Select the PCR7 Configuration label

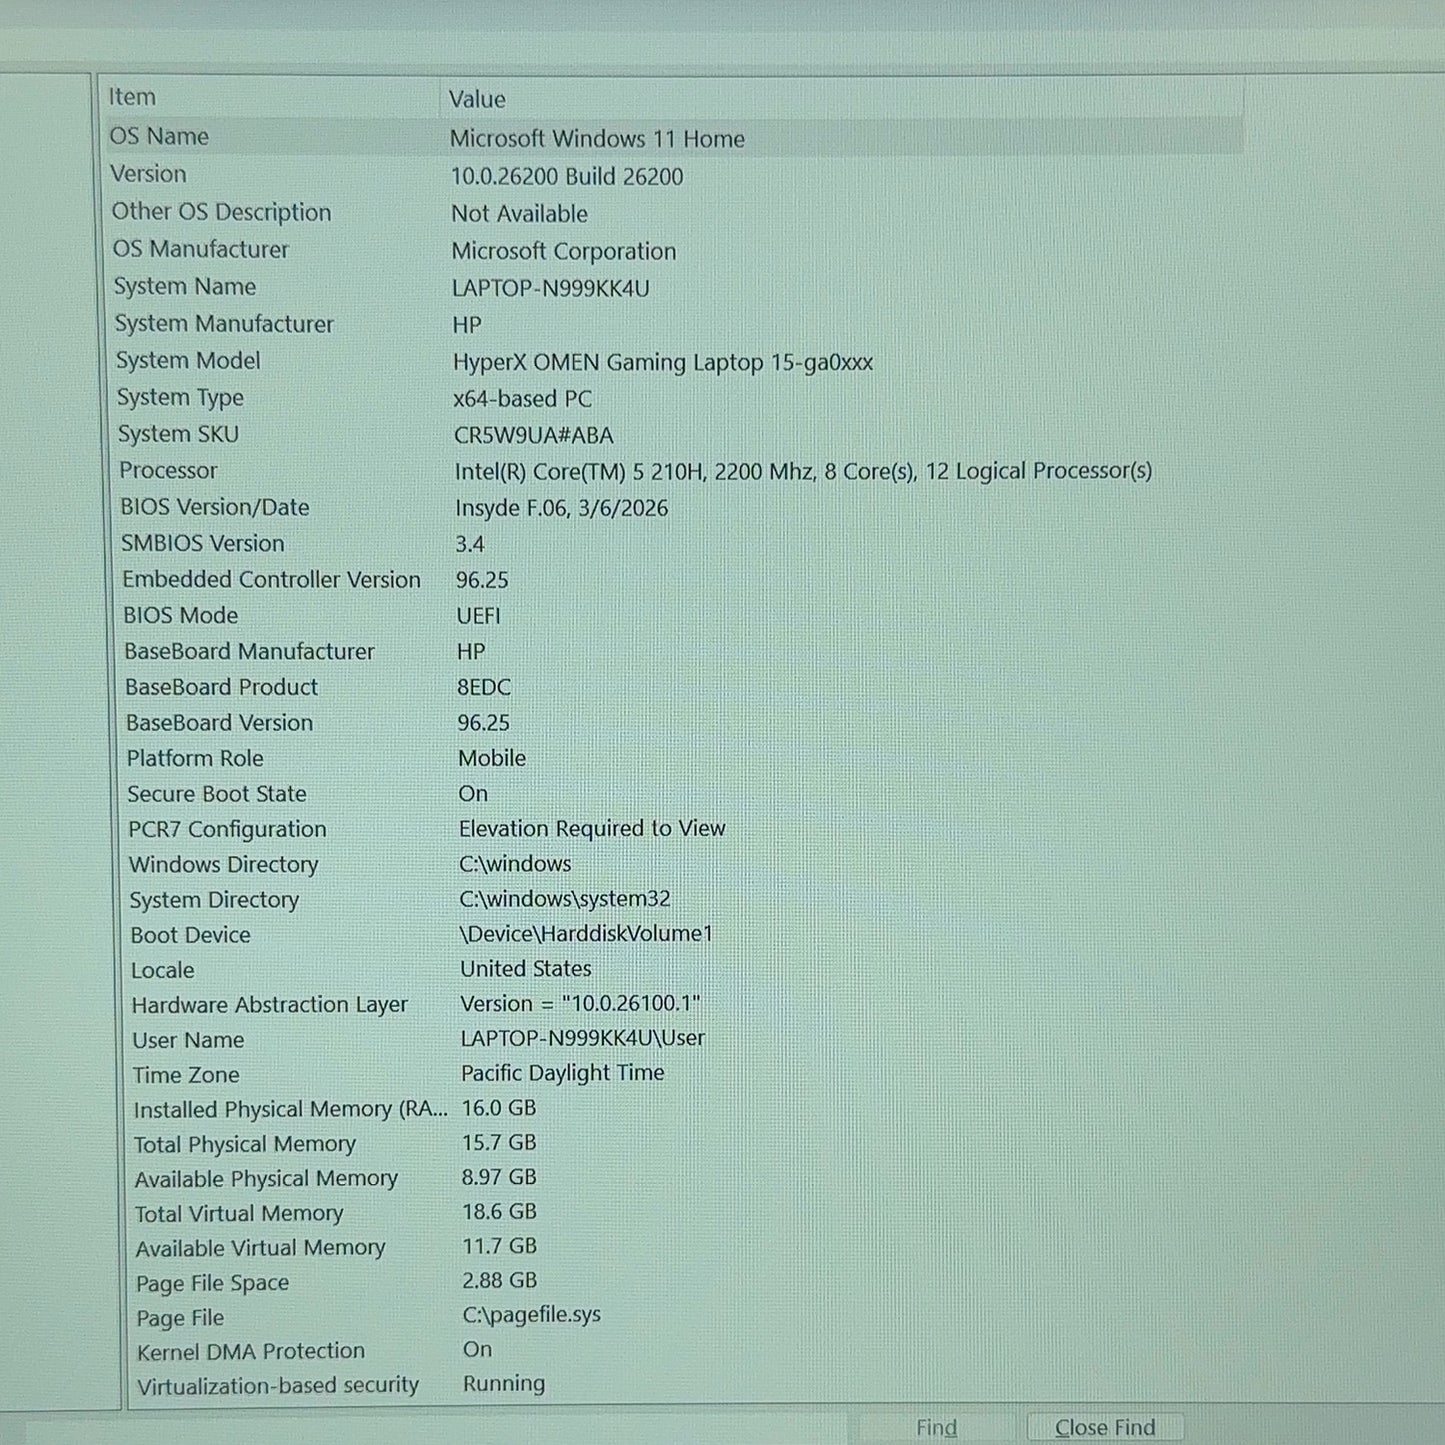pos(228,829)
